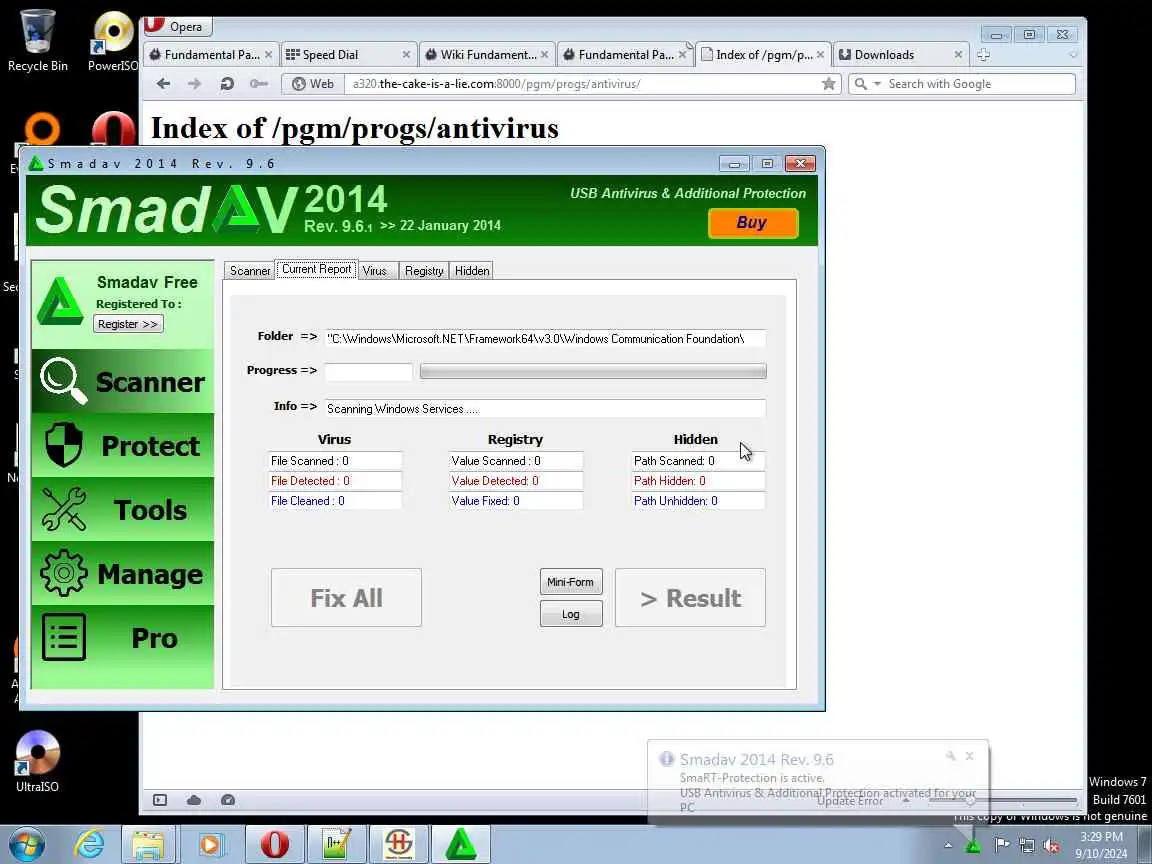Open the Pro section with list icon
The image size is (1152, 864).
[123, 637]
